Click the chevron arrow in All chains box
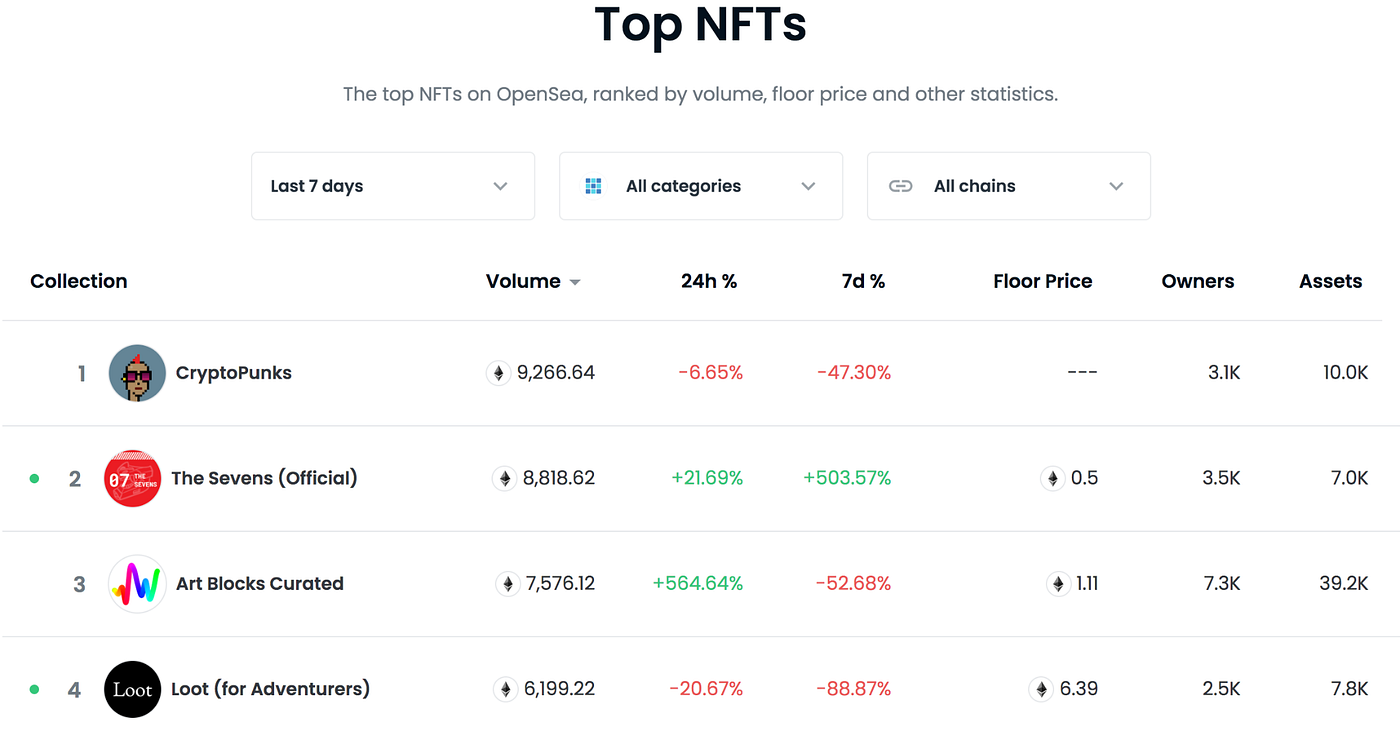Screen dimensions: 1400x737 click(x=1117, y=186)
